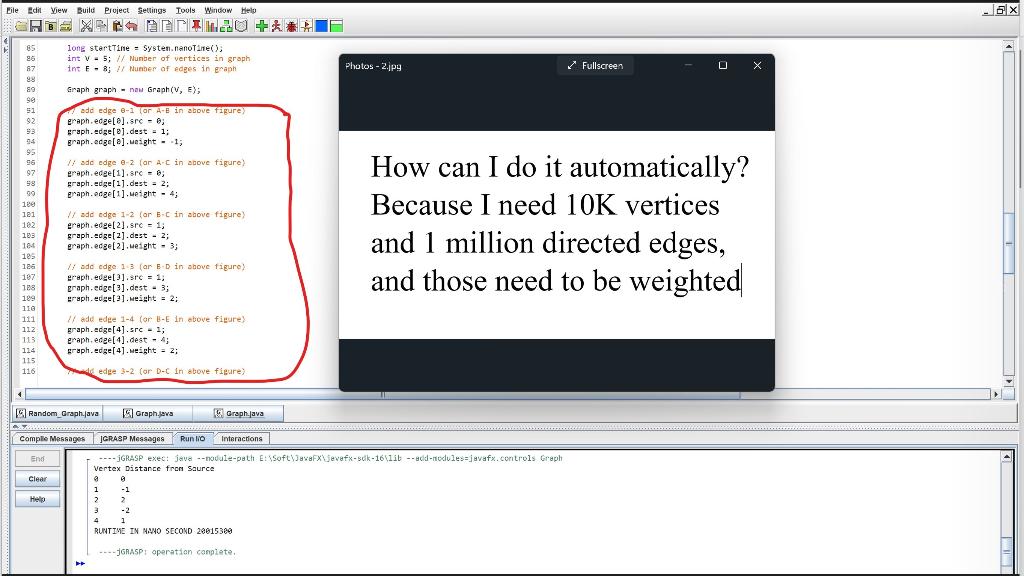Click the editor vertical scrollbar thumb
This screenshot has width=1024, height=576.
pyautogui.click(x=1009, y=243)
